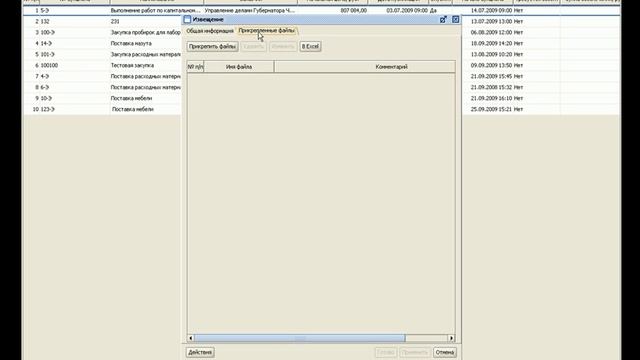Click the date 18.09.2009 14:20
This screenshot has width=640, height=360.
[491, 43]
